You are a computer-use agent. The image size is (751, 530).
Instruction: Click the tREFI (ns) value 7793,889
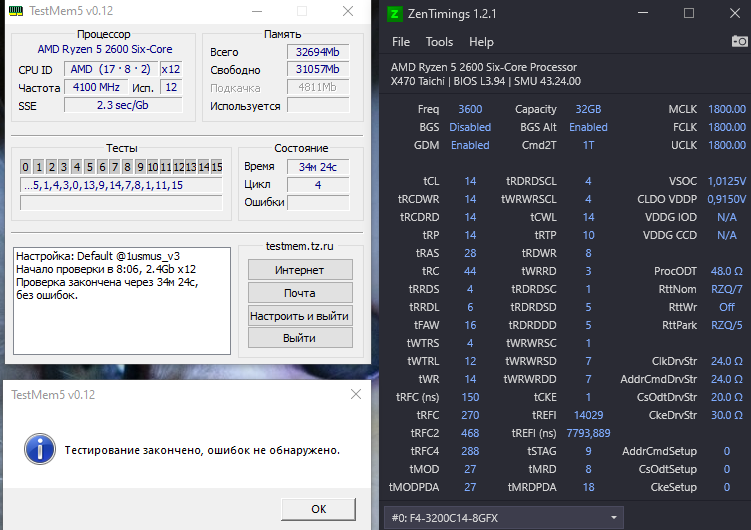[588, 433]
